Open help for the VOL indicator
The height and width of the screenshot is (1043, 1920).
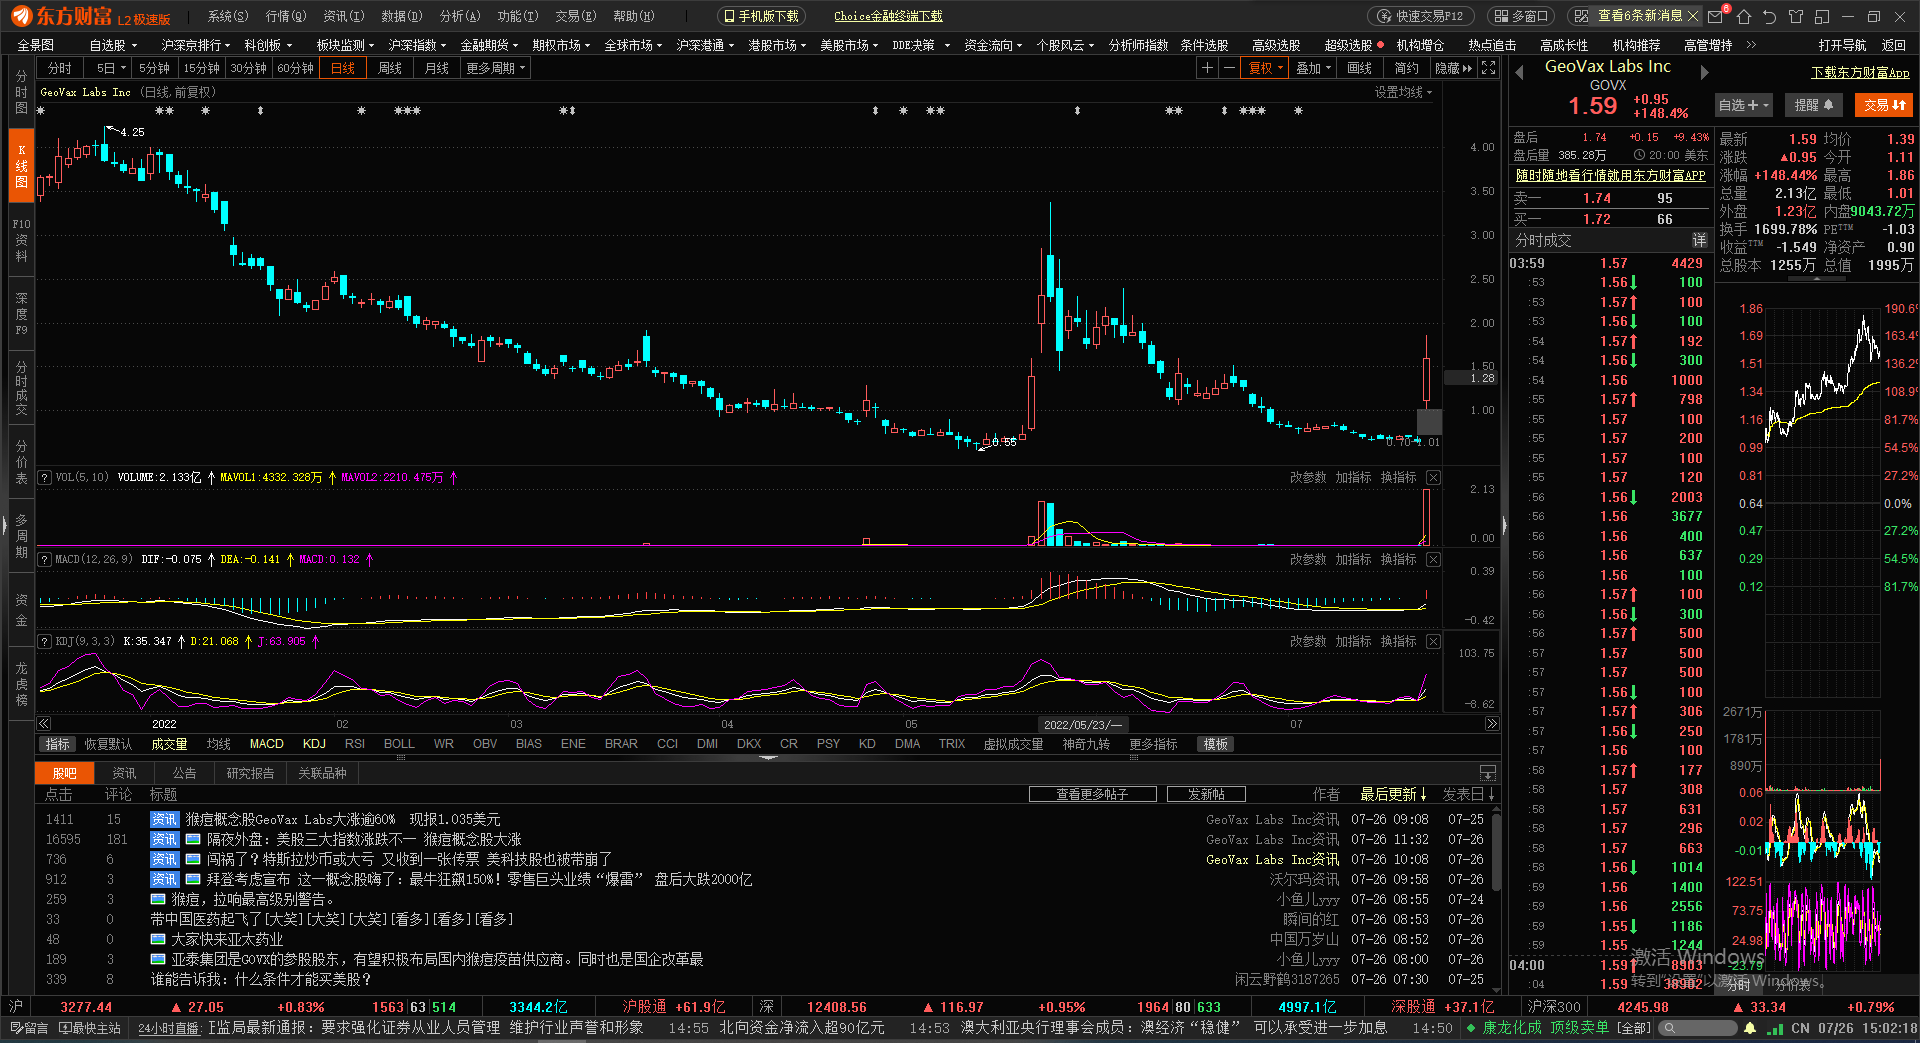[x=44, y=478]
